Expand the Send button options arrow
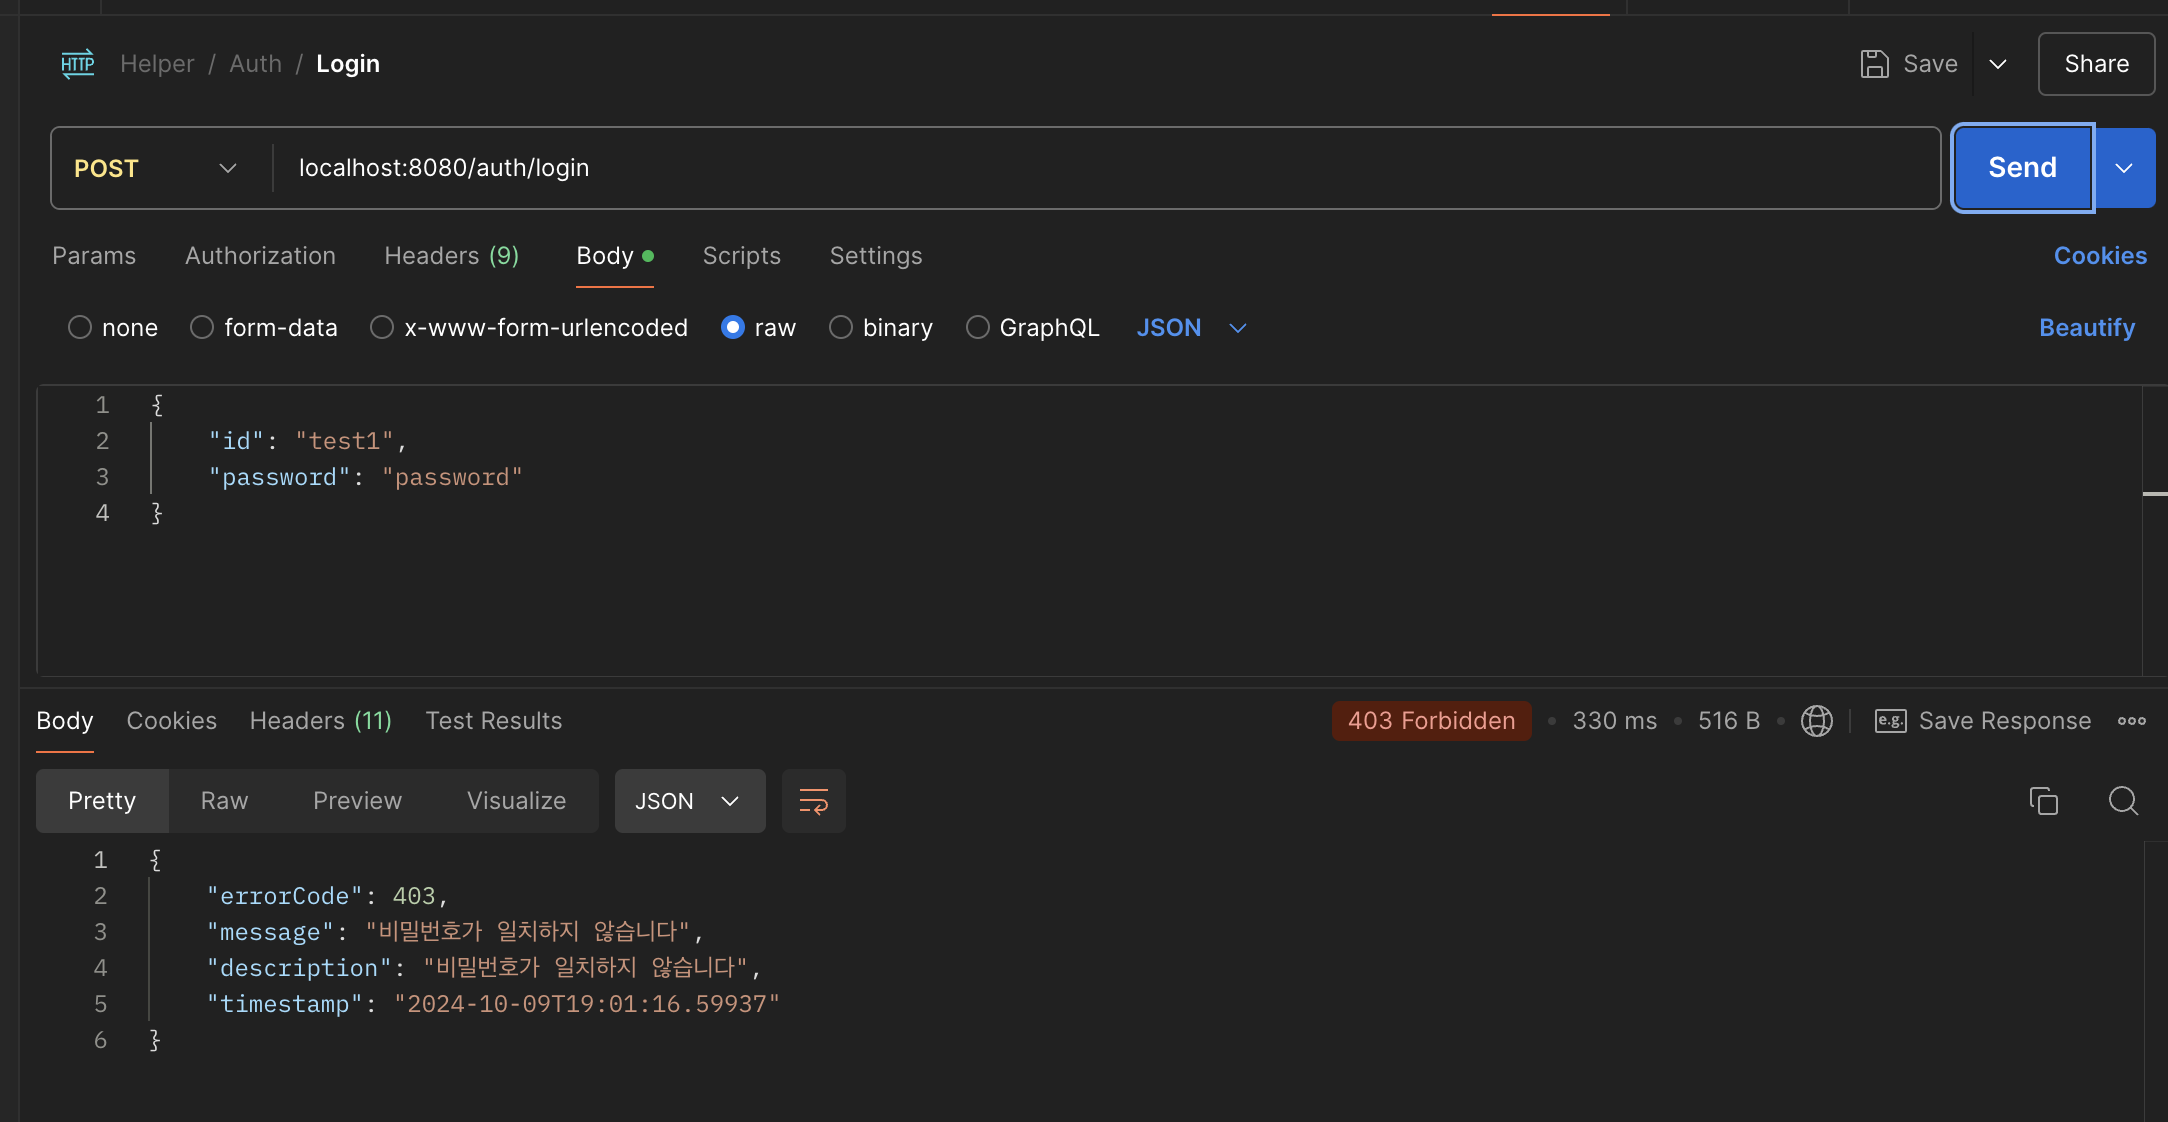The width and height of the screenshot is (2168, 1122). (x=2124, y=168)
